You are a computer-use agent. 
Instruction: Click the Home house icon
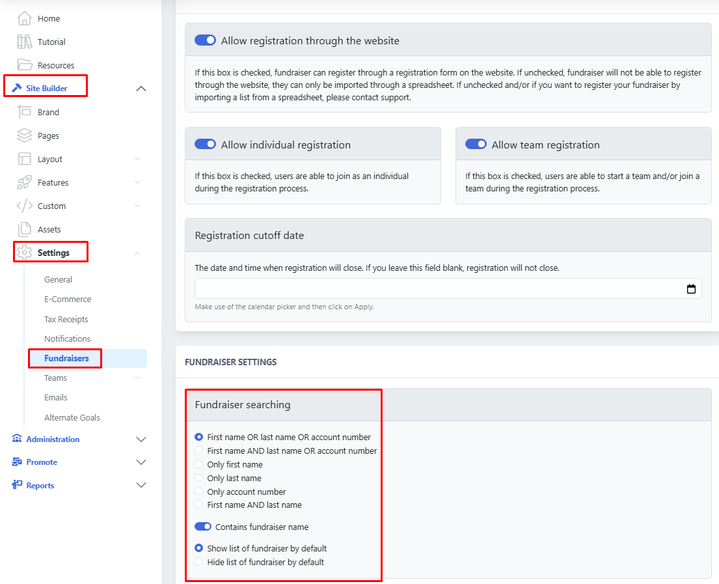click(25, 18)
